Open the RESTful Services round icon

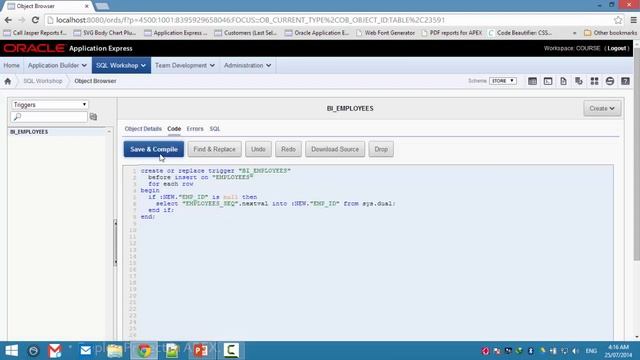[x=610, y=81]
